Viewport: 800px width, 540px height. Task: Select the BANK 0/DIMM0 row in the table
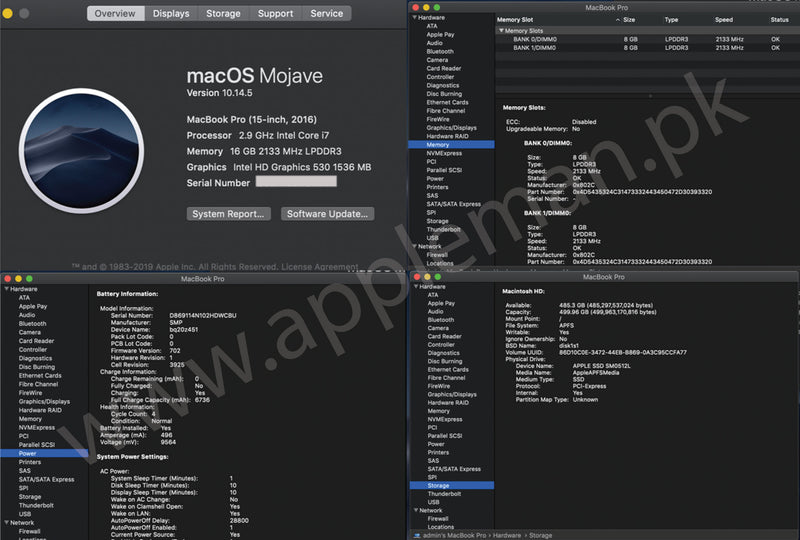[x=647, y=39]
